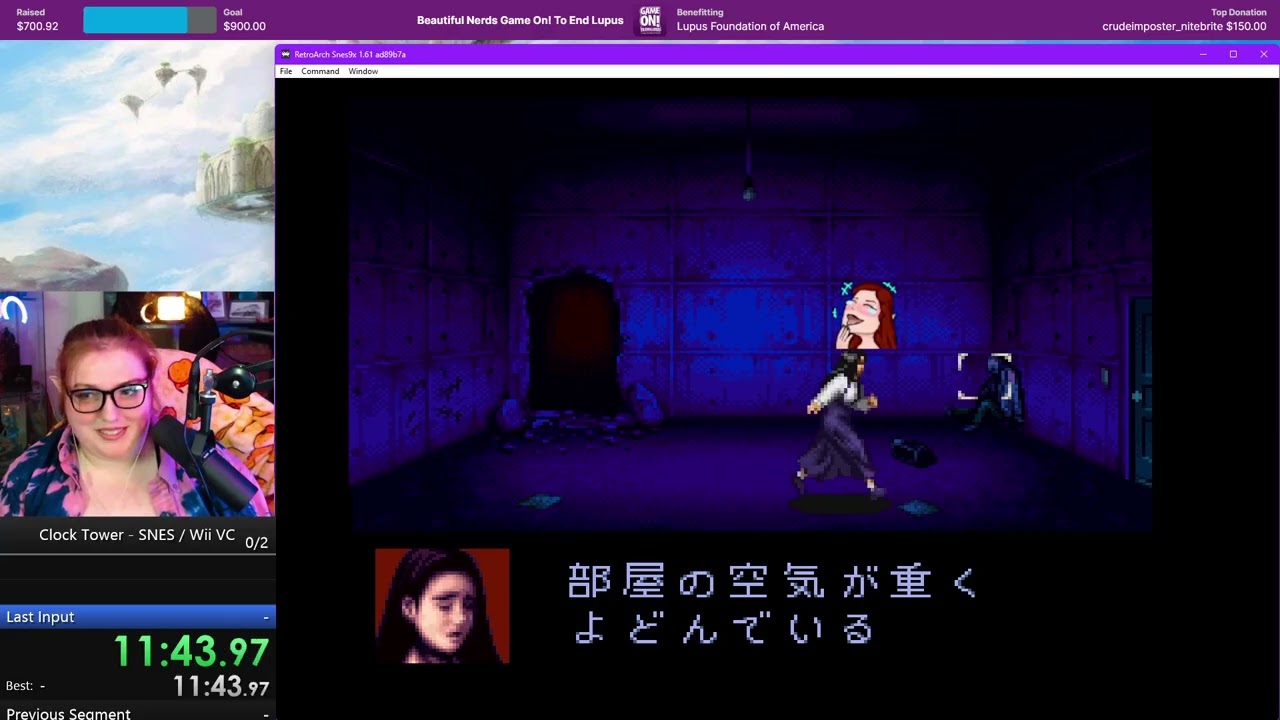Click the Top Donation label
The height and width of the screenshot is (720, 1280).
[1239, 12]
